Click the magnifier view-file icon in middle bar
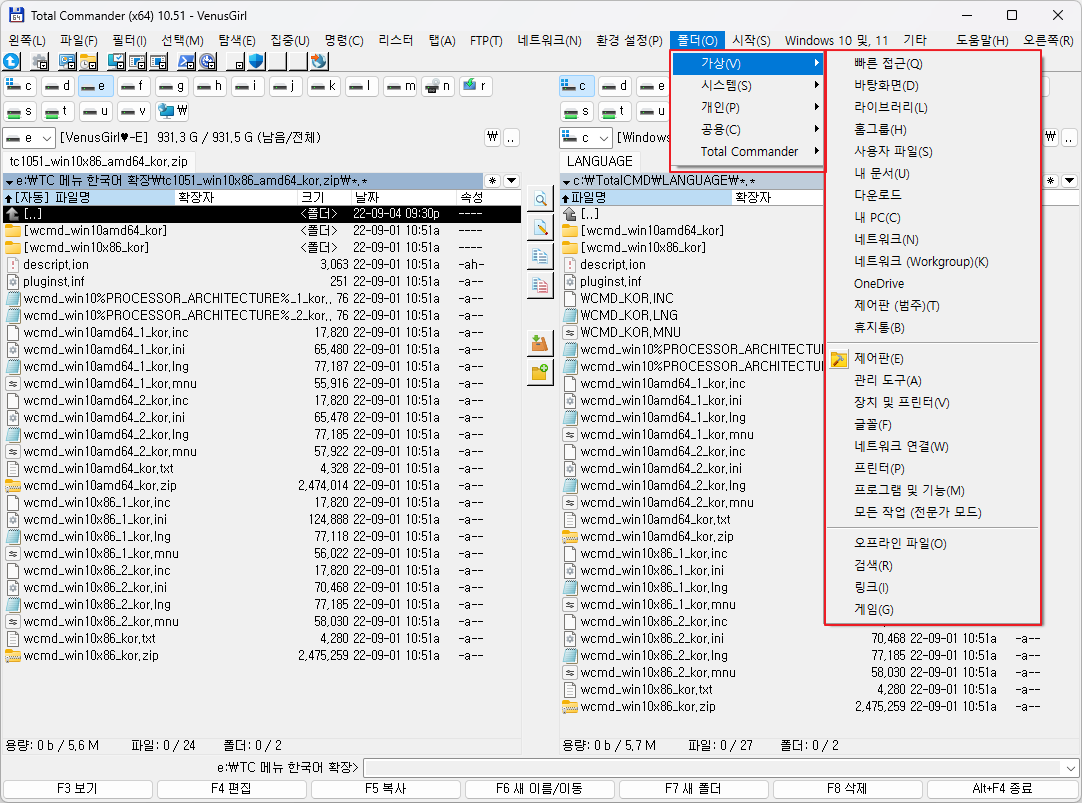The height and width of the screenshot is (803, 1082). click(540, 199)
